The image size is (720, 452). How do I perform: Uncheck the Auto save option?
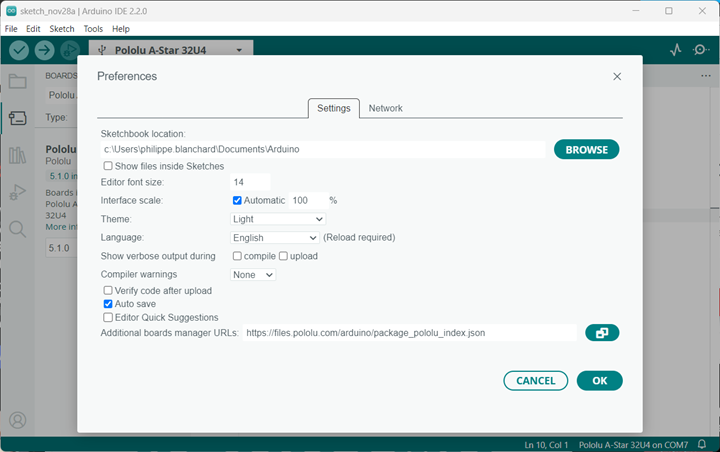tap(108, 303)
